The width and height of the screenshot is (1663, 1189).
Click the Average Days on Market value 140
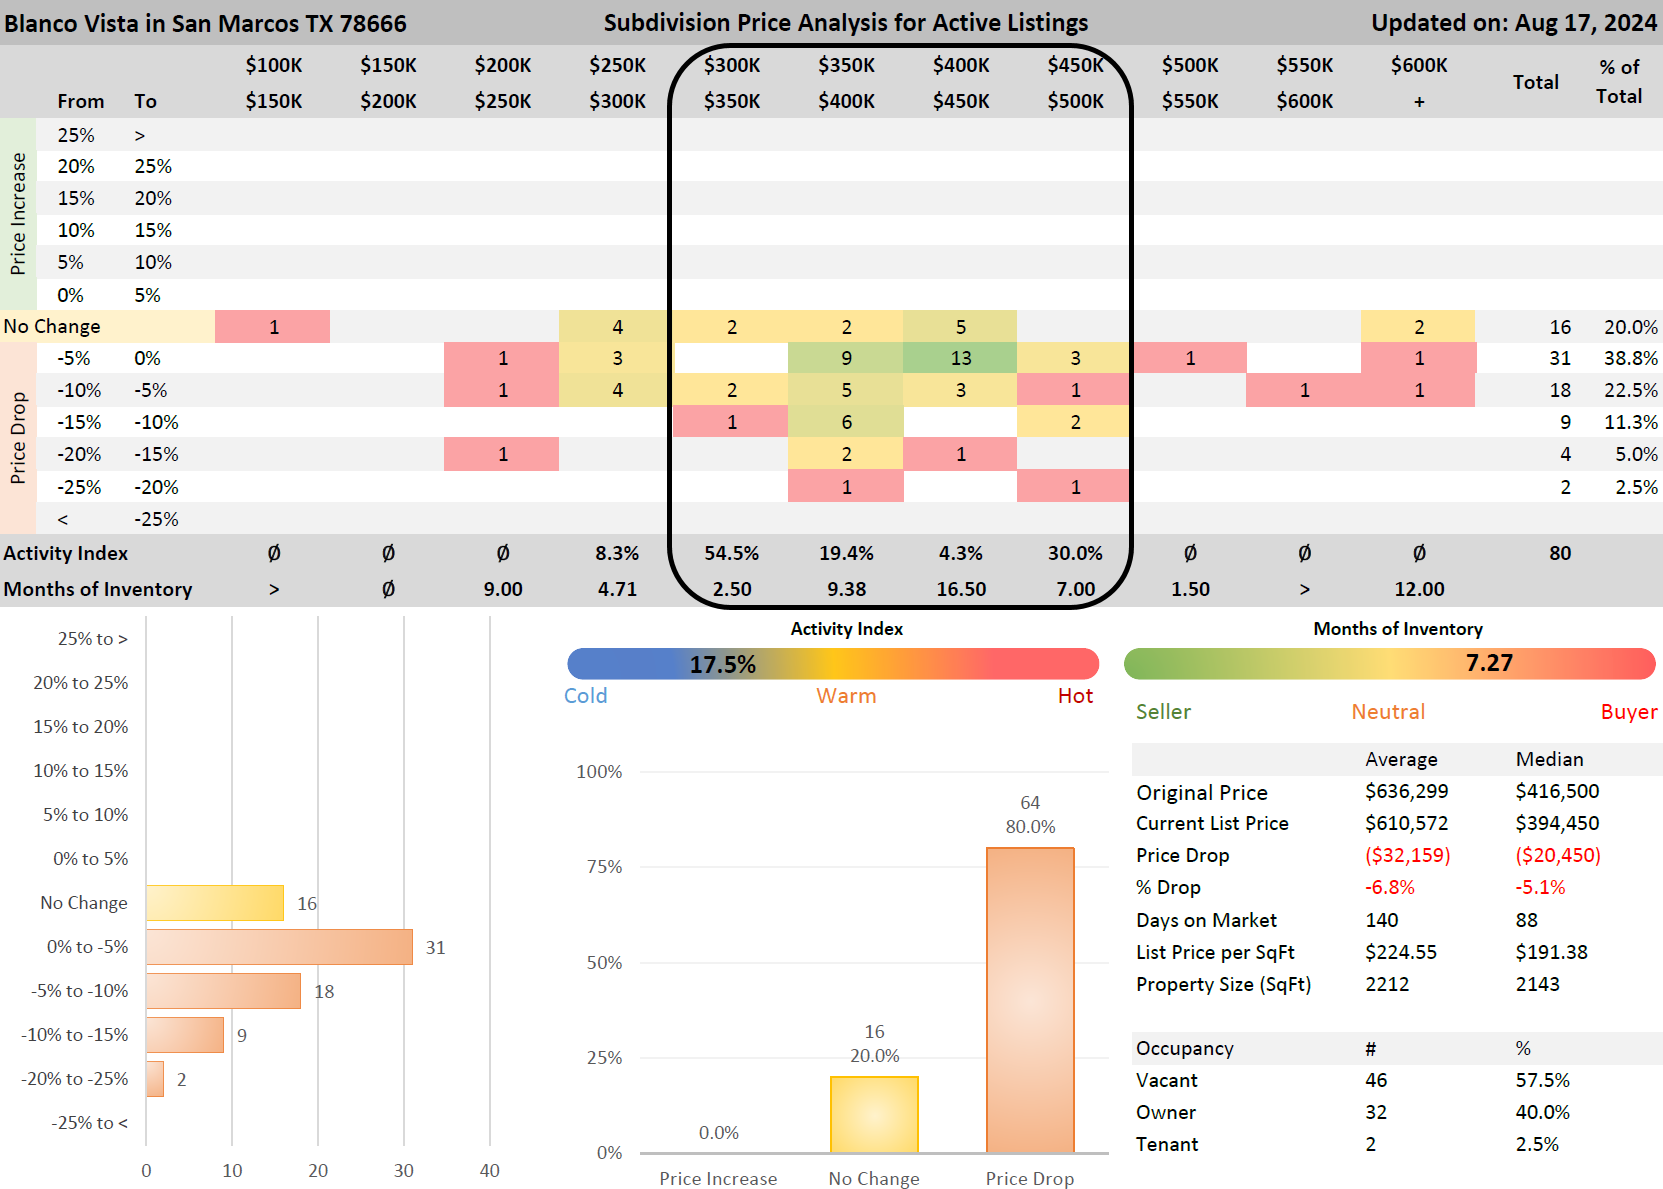point(1381,920)
